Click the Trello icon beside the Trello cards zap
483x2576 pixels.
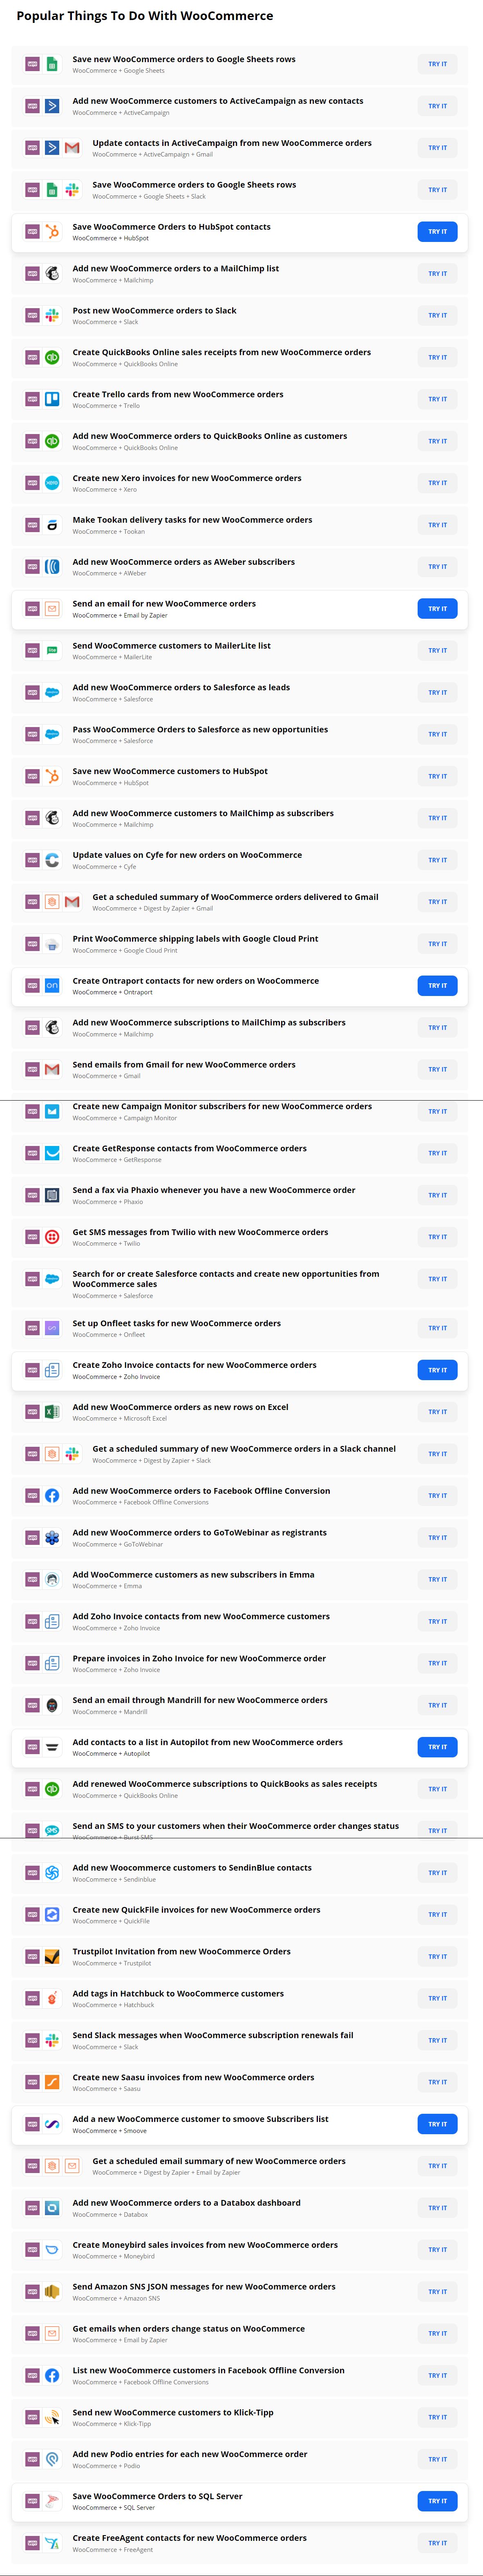click(52, 399)
